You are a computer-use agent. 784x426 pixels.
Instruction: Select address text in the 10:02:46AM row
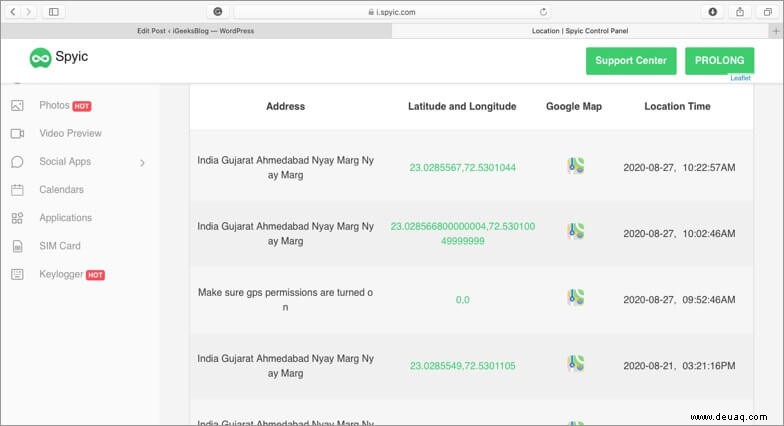coord(286,234)
